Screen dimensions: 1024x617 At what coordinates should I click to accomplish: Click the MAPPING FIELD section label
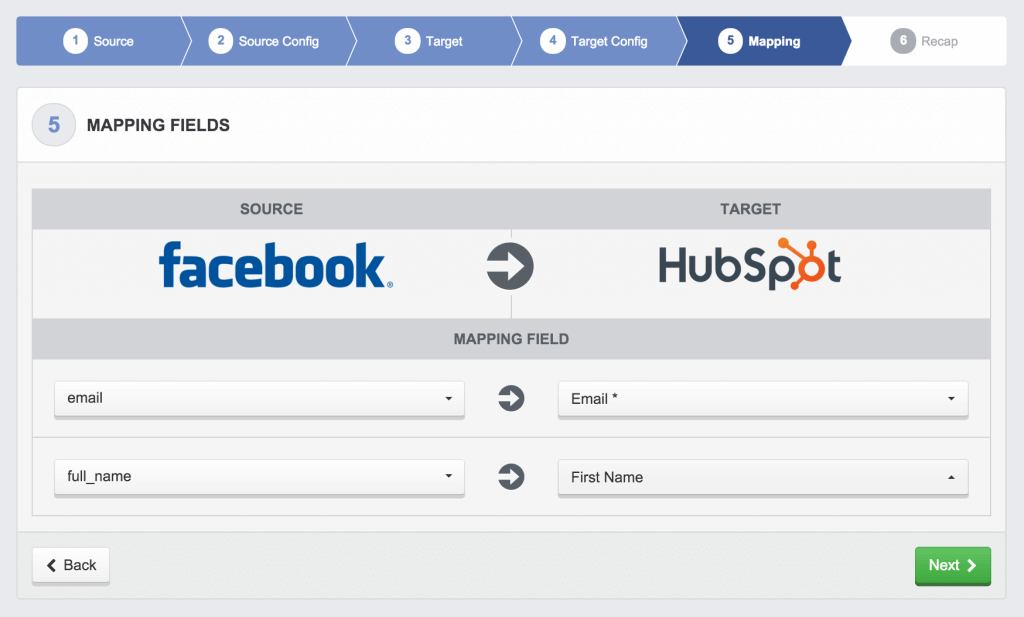click(511, 339)
